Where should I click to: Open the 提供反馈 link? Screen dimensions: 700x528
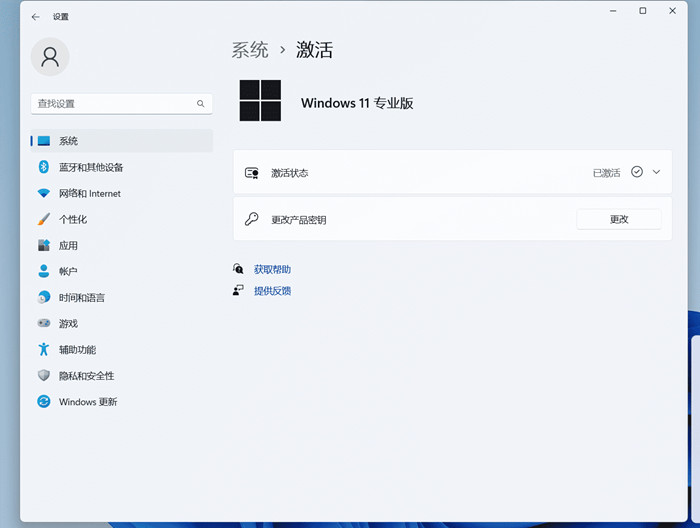click(x=272, y=291)
